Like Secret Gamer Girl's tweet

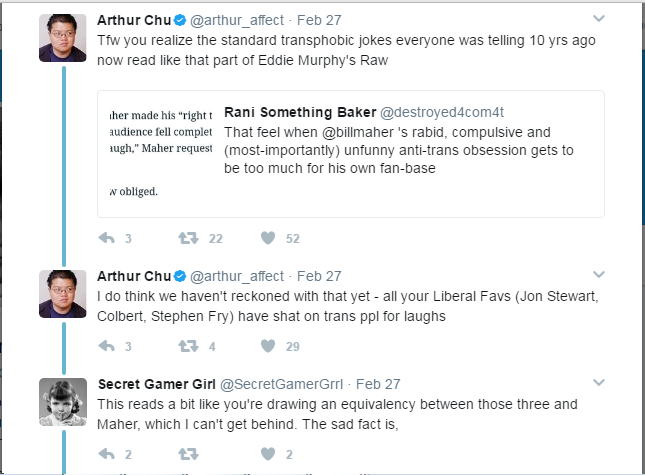[268, 454]
